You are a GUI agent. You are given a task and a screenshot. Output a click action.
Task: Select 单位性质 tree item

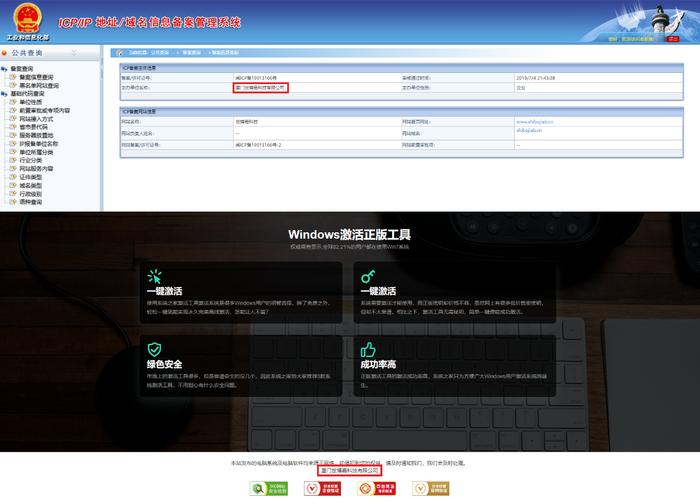click(30, 102)
